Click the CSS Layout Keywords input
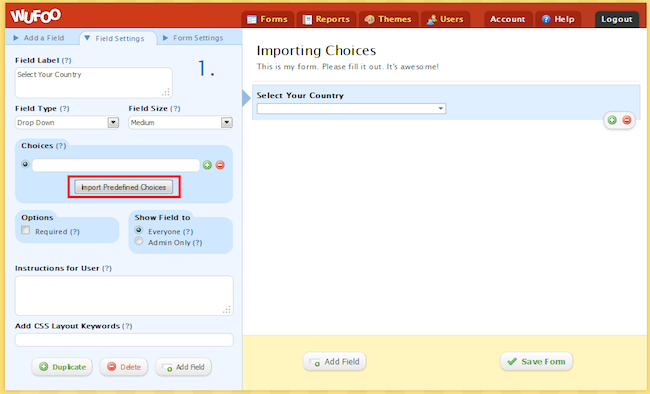 point(124,340)
